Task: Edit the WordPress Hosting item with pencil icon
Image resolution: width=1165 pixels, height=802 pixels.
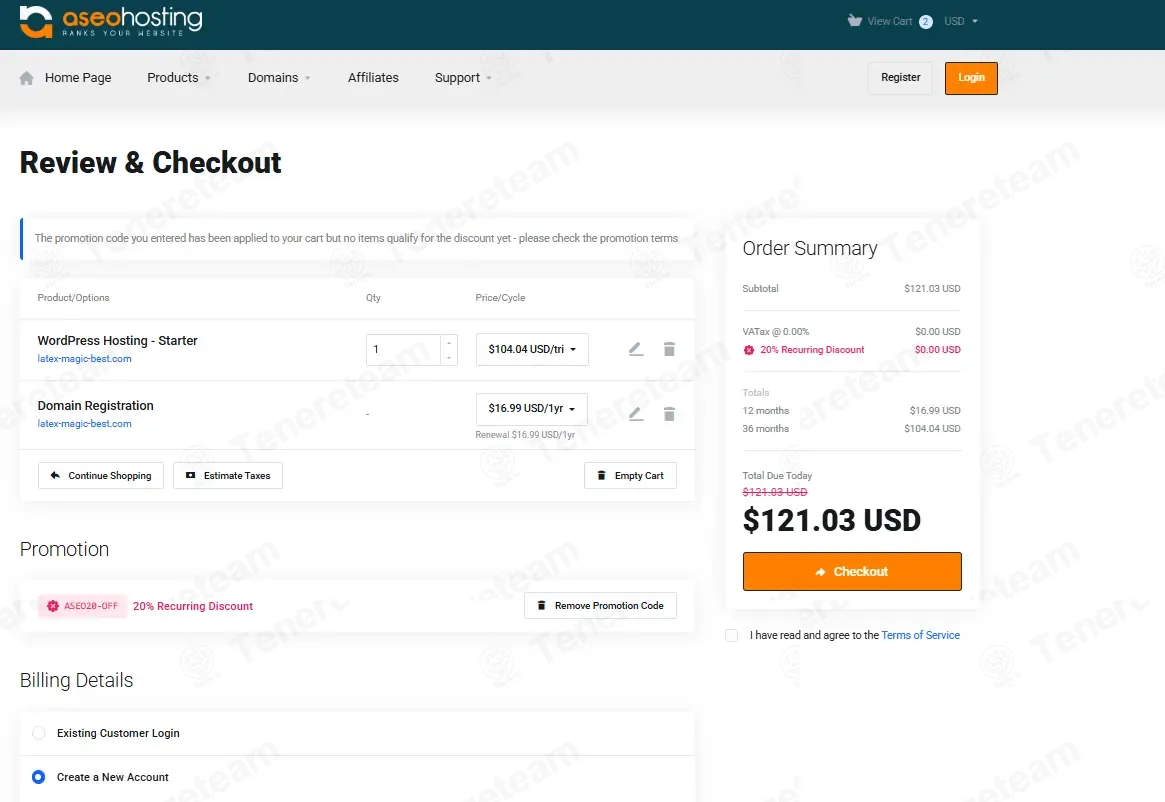Action: 636,349
